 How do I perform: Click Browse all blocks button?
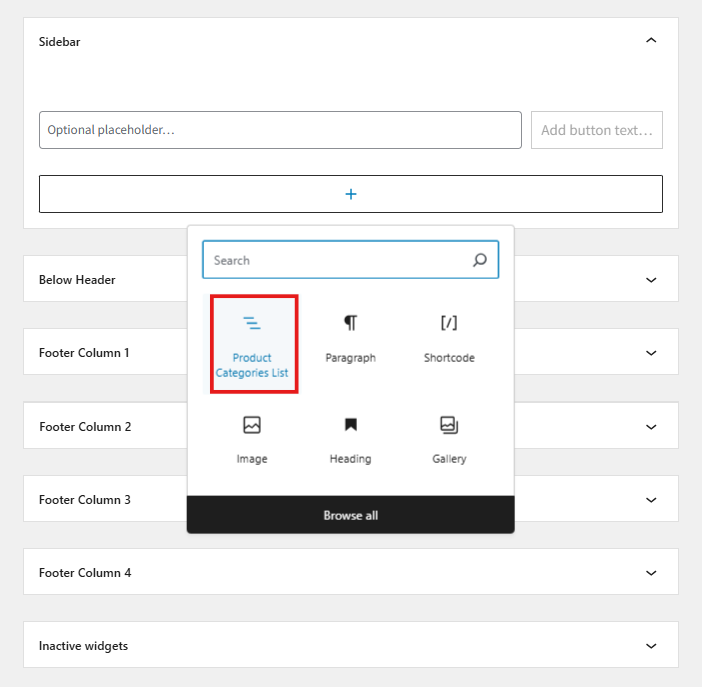(x=350, y=515)
